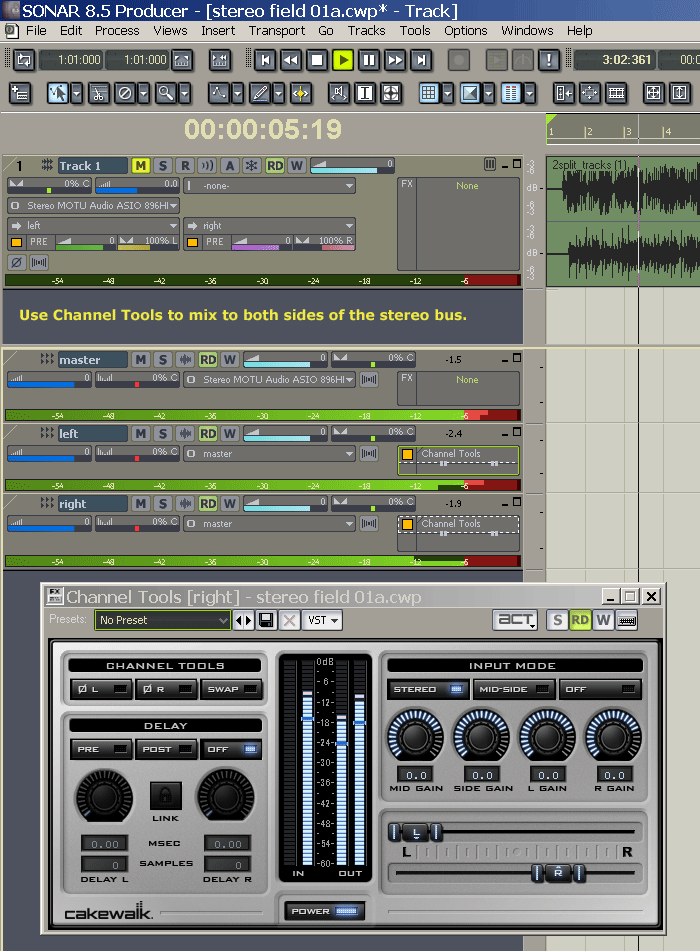Screen dimensions: 700x951
Task: Expand Track 1 input device dropdown
Action: point(94,205)
